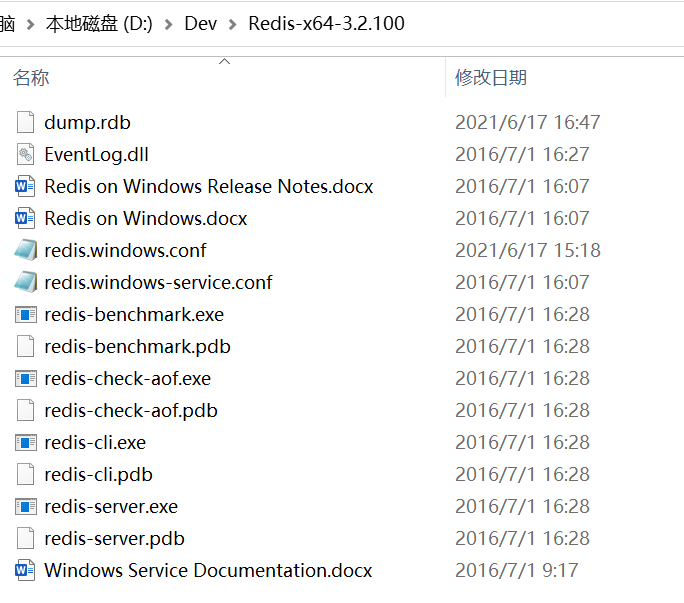Click the dump.rdb file icon
This screenshot has width=684, height=603.
coord(25,122)
